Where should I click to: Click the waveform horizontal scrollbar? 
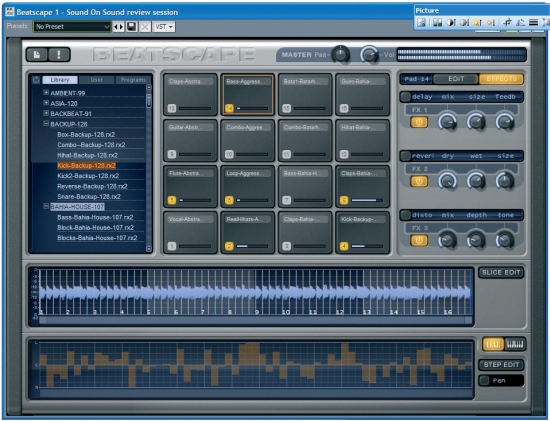pyautogui.click(x=256, y=320)
